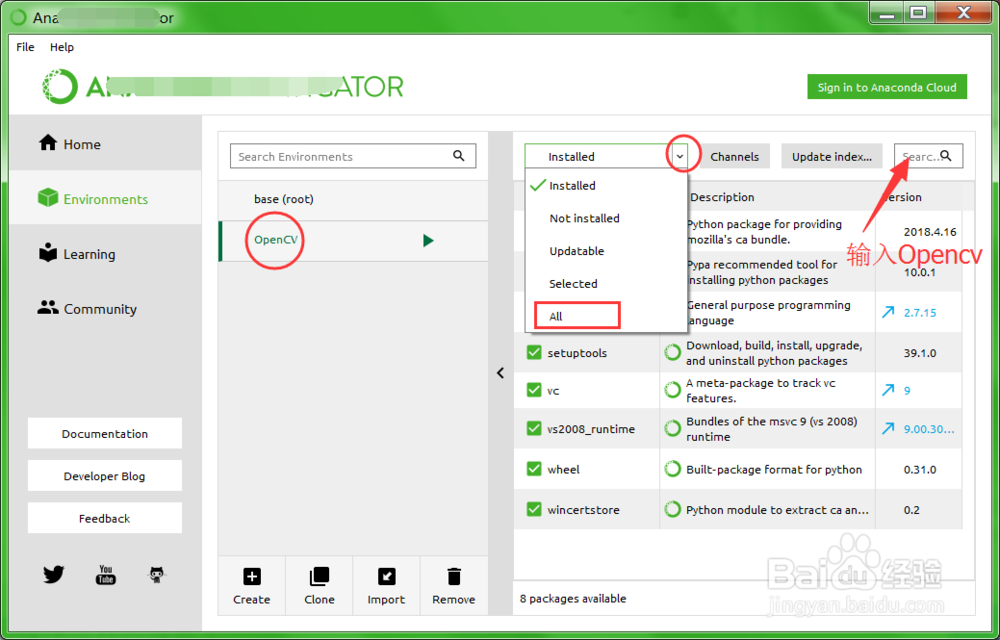Click the Update index button
This screenshot has height=640, width=1000.
pos(832,156)
